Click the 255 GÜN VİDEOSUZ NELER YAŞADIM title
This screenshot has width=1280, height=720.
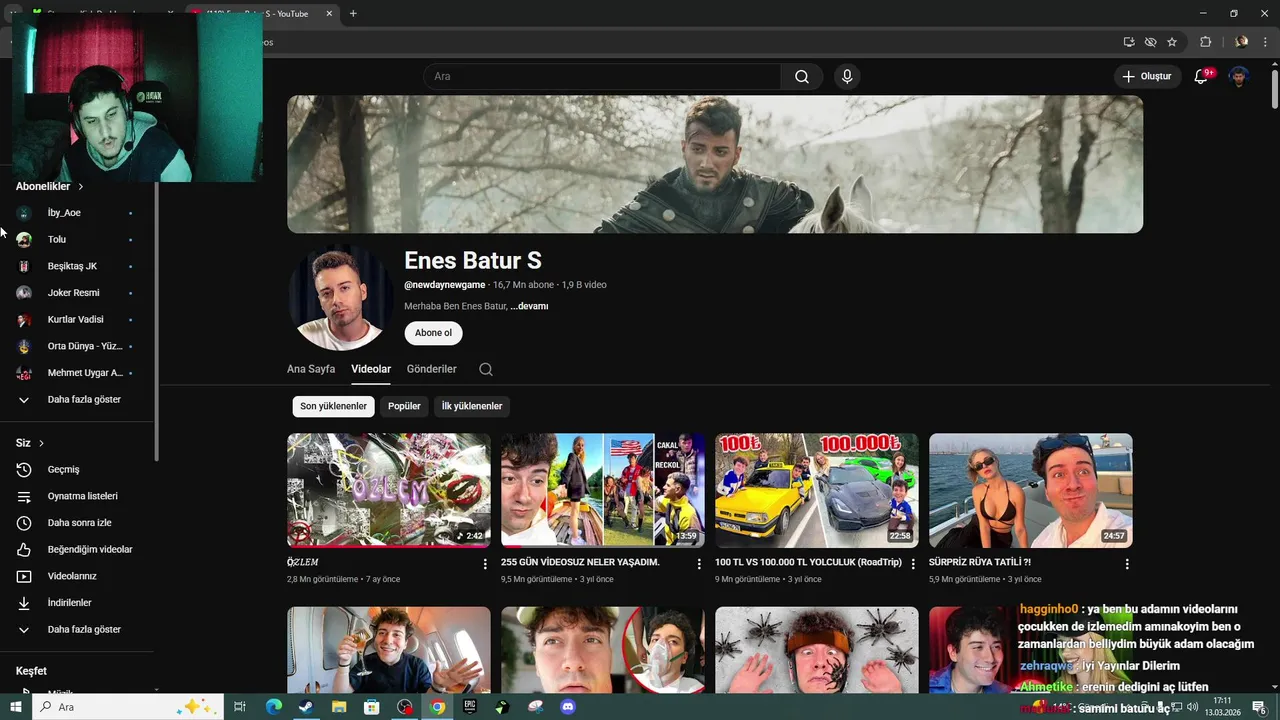pyautogui.click(x=580, y=562)
